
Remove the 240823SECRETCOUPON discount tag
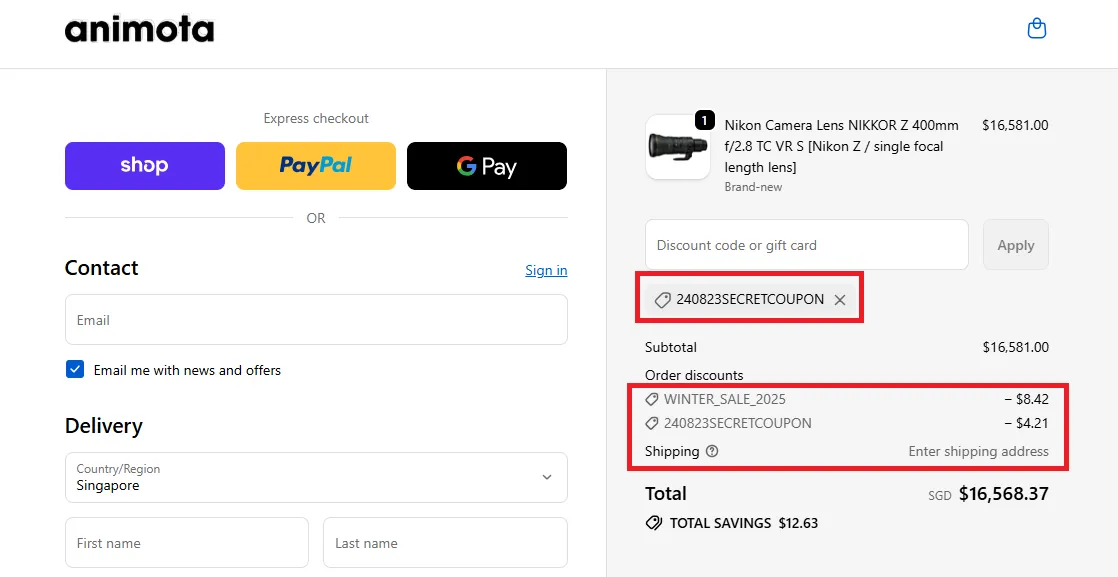[840, 300]
